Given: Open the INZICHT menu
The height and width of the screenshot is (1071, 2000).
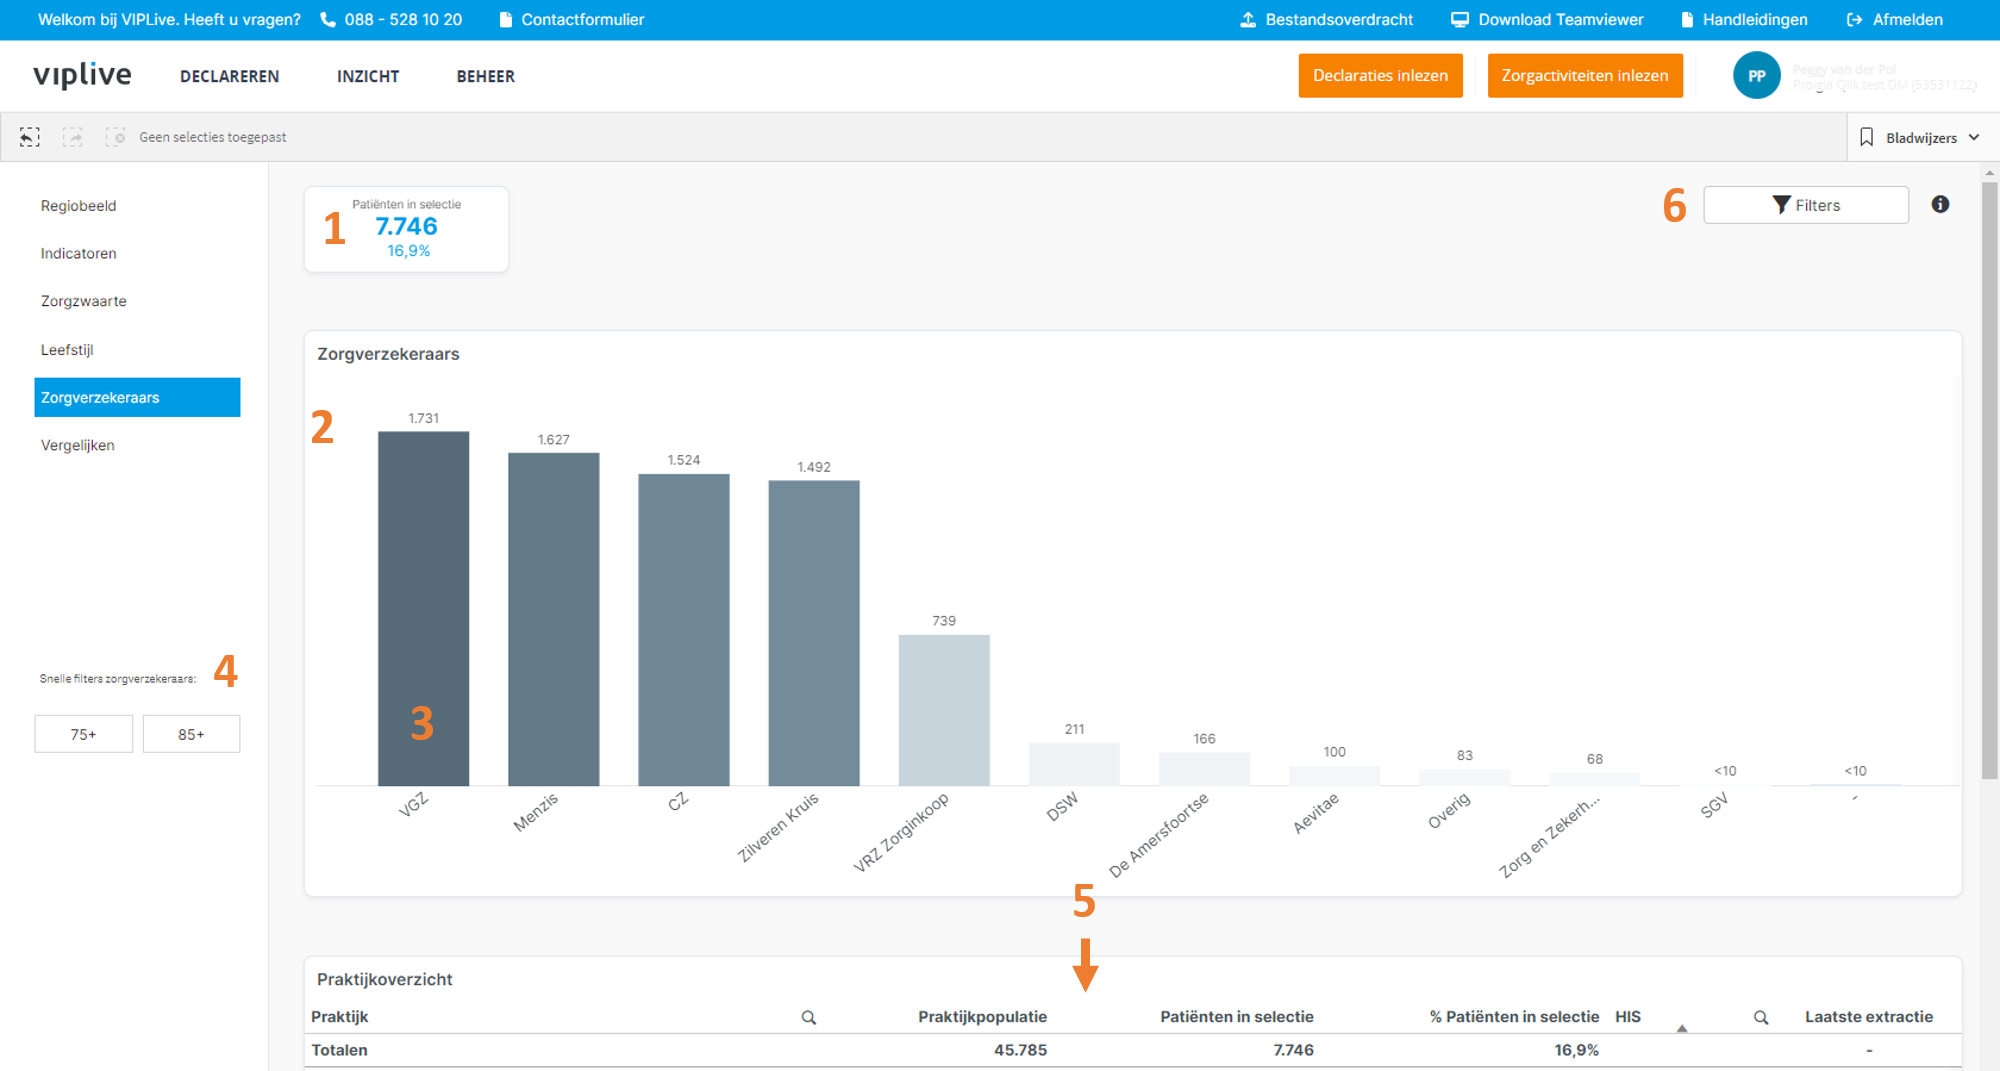Looking at the screenshot, I should tap(368, 76).
